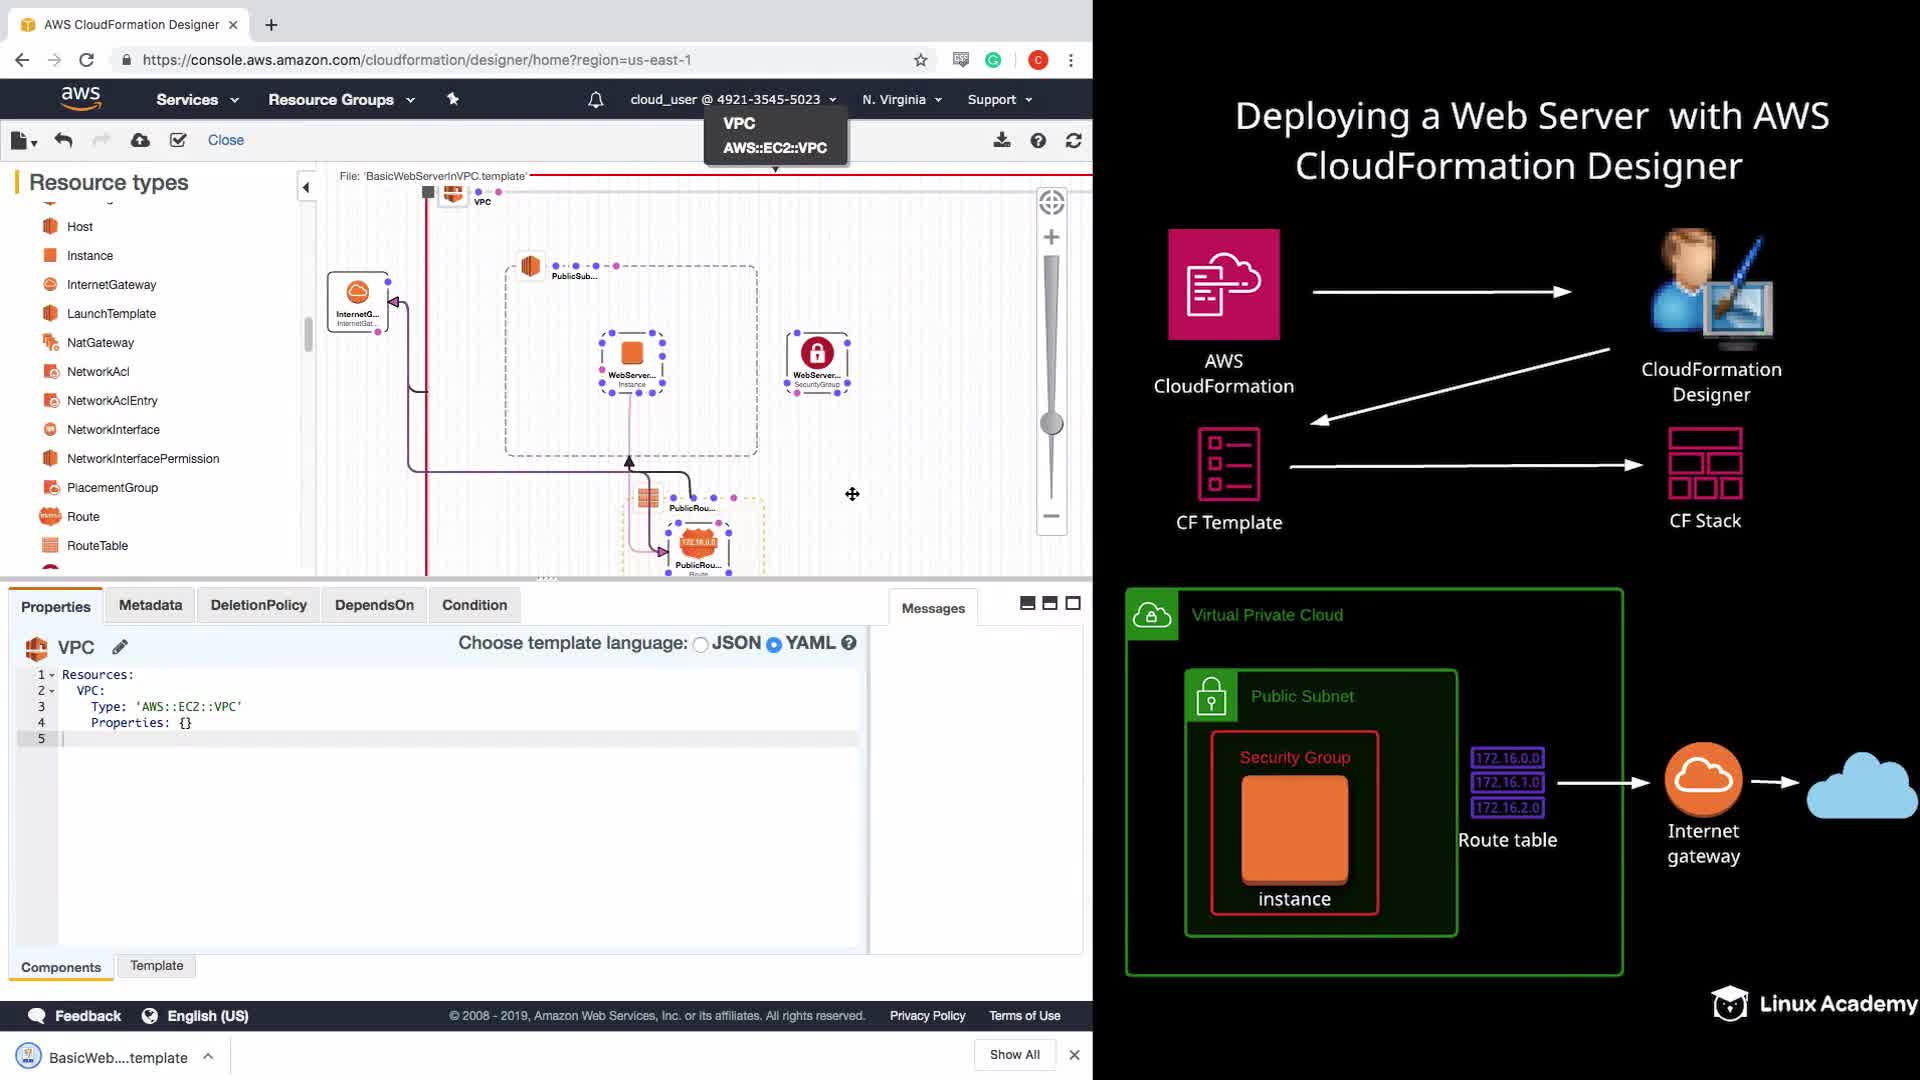Open the N. Virginia region dropdown
This screenshot has width=1920, height=1080.
click(x=901, y=99)
